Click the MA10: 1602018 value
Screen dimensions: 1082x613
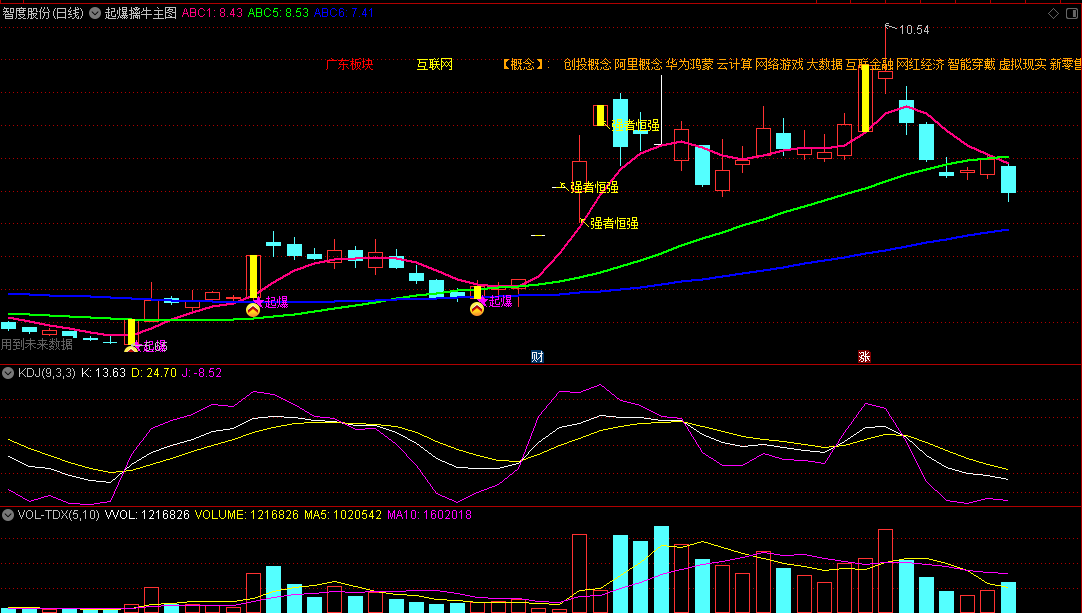pos(429,515)
